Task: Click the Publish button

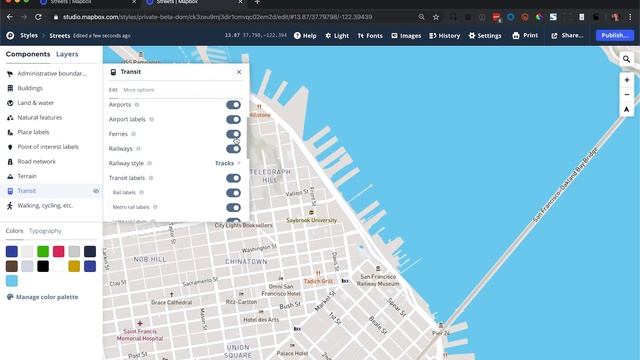Action: click(615, 36)
